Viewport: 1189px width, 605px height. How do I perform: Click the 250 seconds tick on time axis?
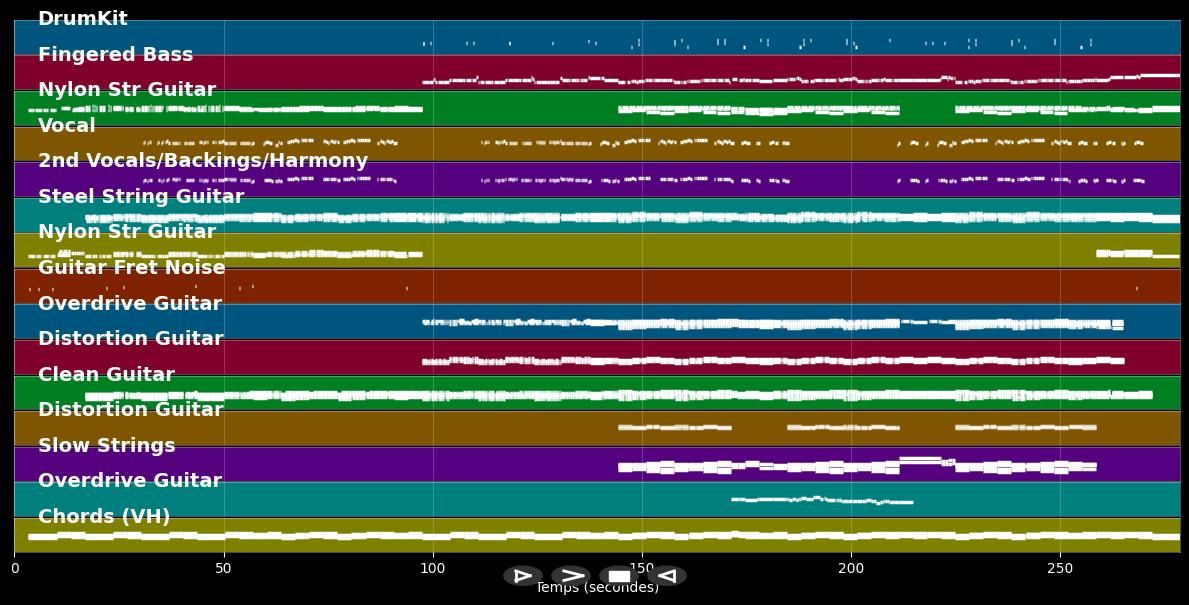1060,569
